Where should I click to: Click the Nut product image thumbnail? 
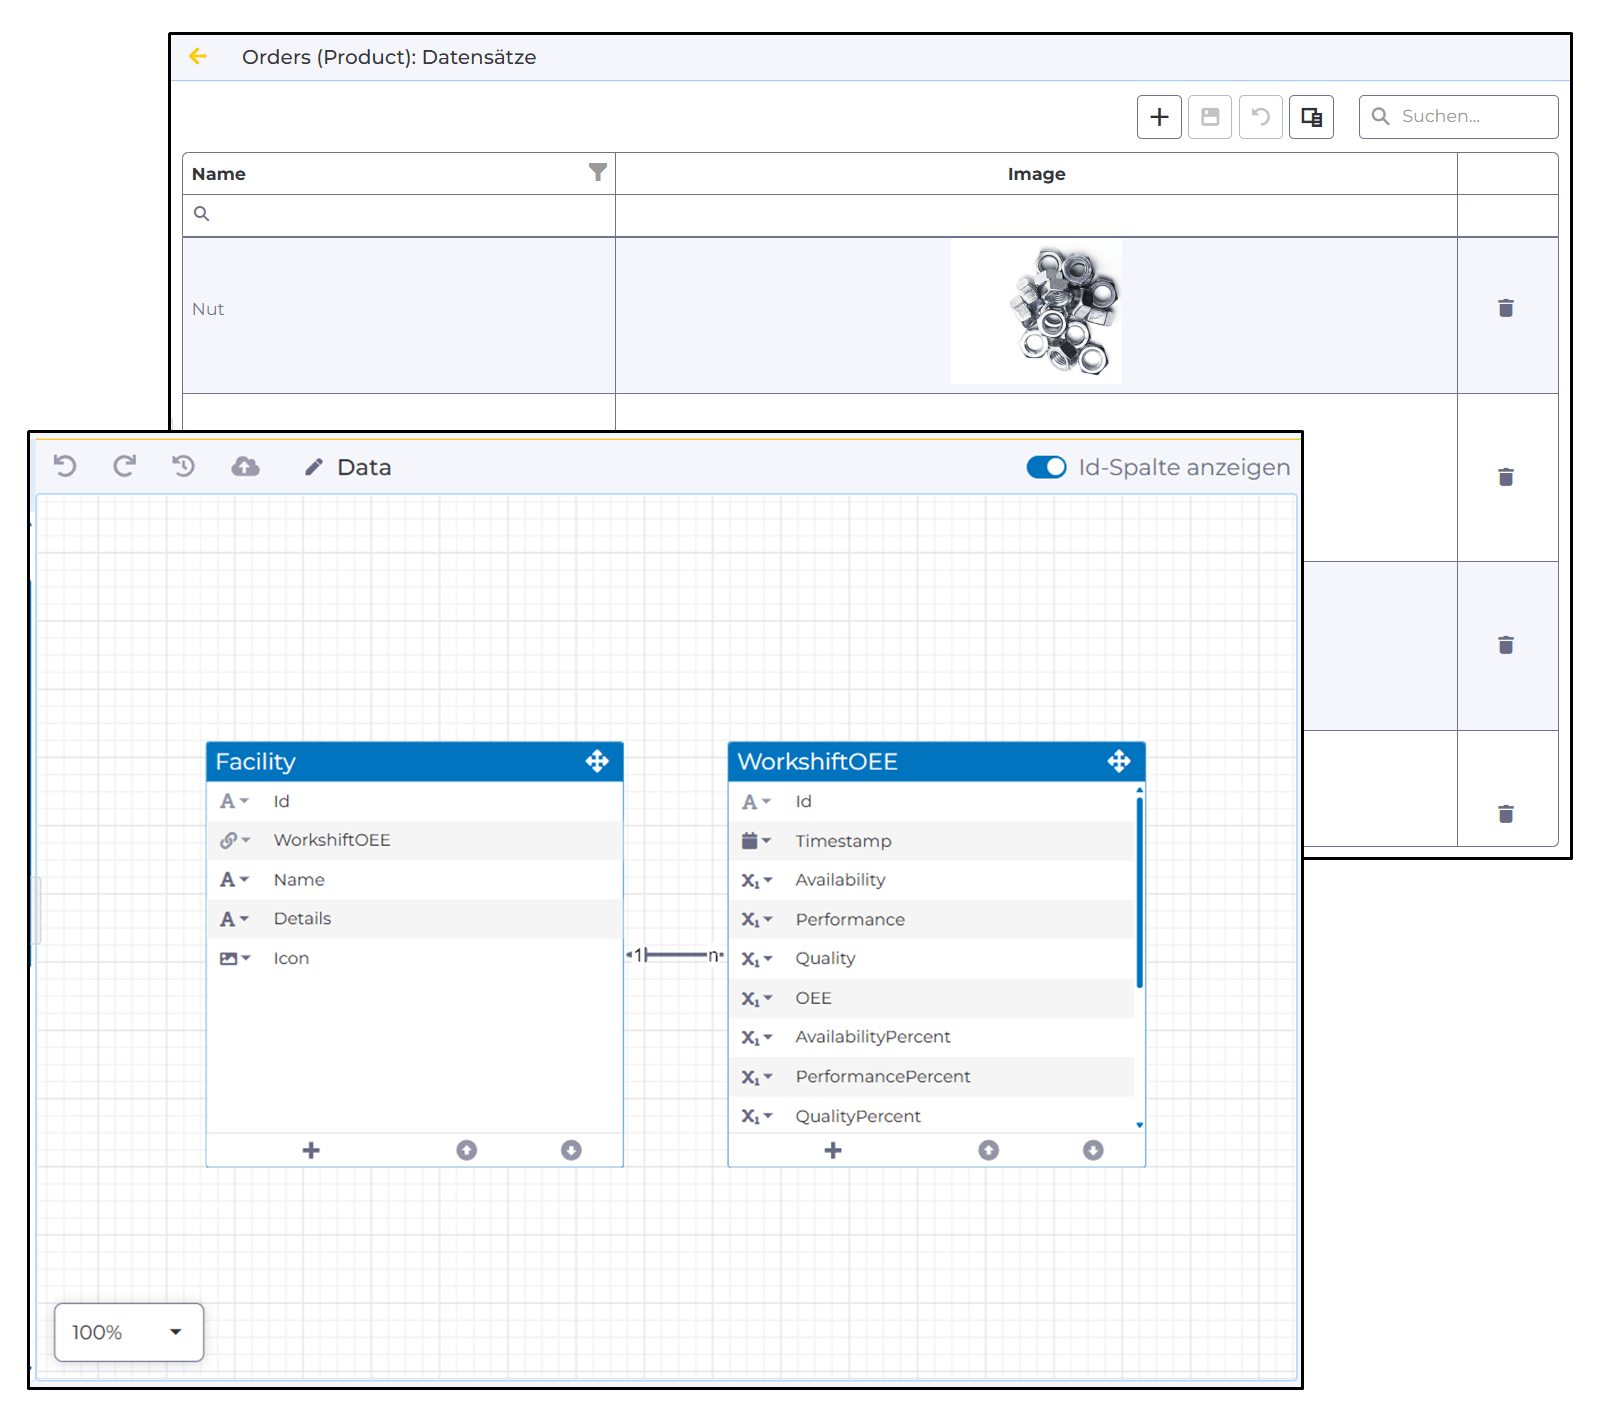(1036, 311)
